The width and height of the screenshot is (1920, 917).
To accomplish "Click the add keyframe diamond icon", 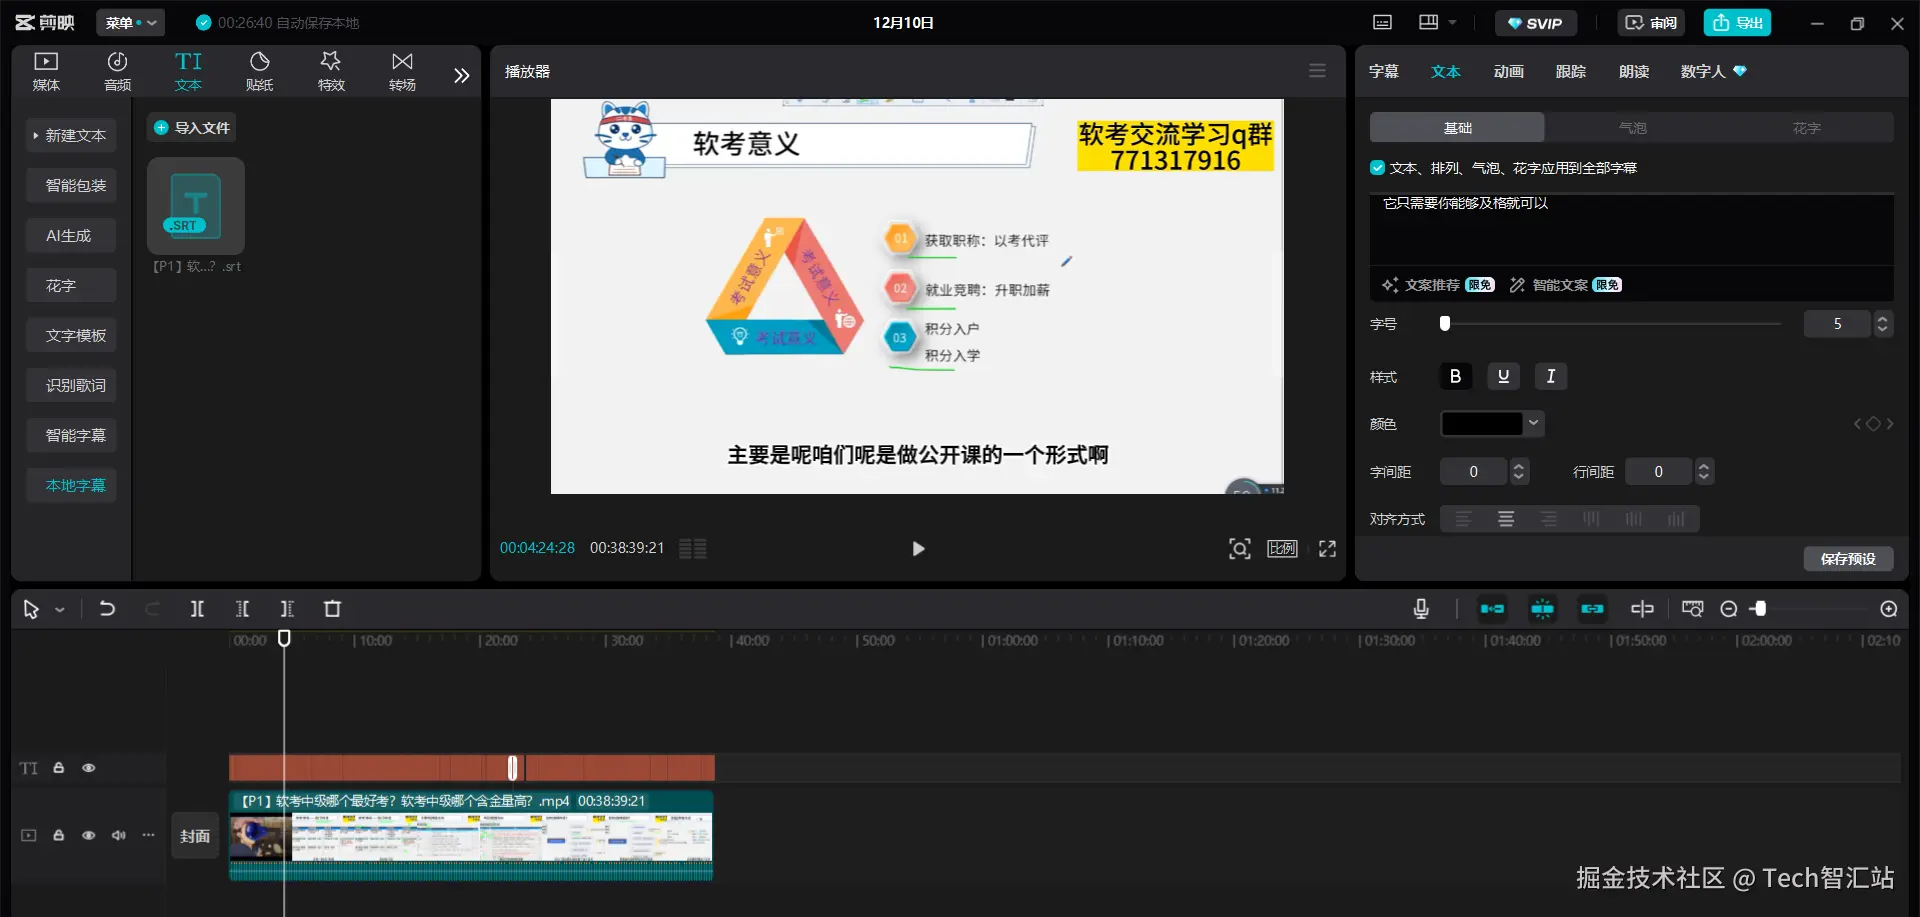I will pyautogui.click(x=1873, y=424).
